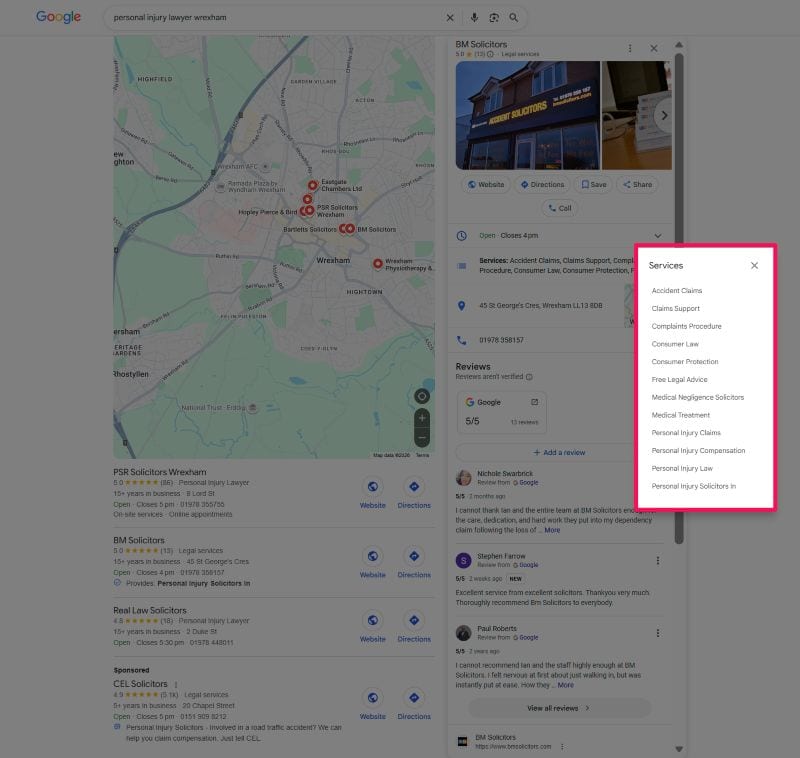Select the BM Solicitors map pin

pos(350,229)
